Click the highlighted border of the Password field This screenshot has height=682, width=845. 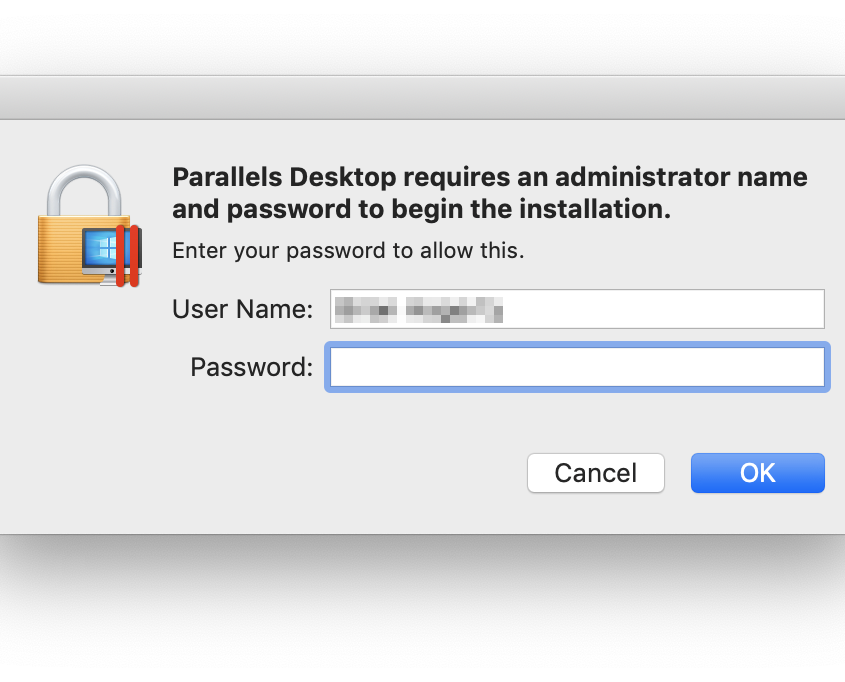coord(576,346)
